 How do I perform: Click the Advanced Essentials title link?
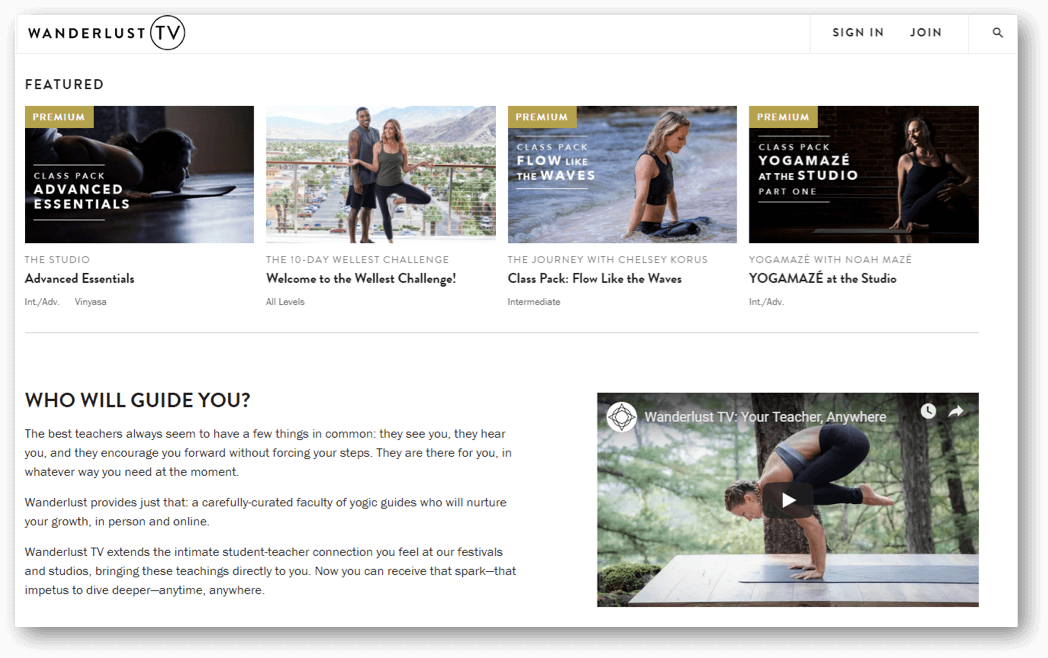click(x=80, y=279)
